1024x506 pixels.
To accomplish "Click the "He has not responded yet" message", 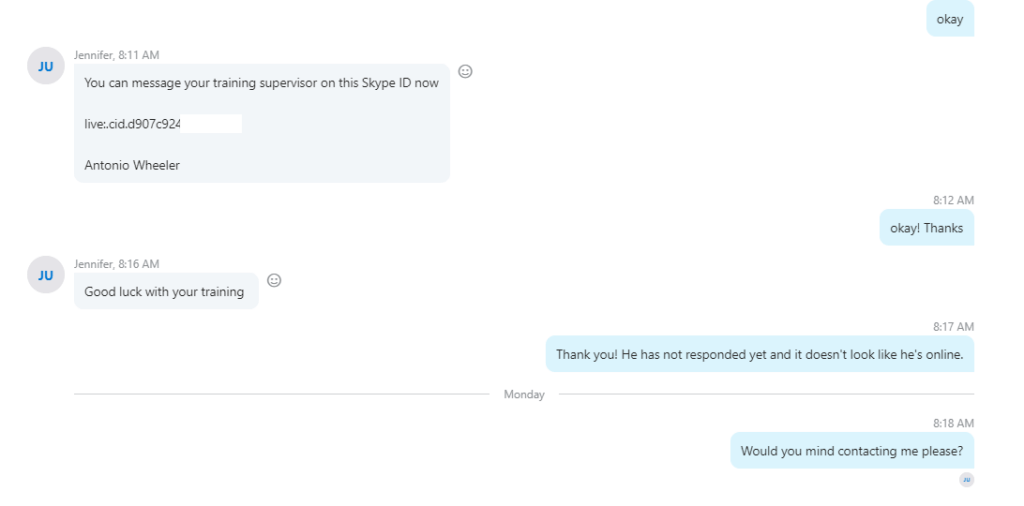I will click(x=759, y=354).
